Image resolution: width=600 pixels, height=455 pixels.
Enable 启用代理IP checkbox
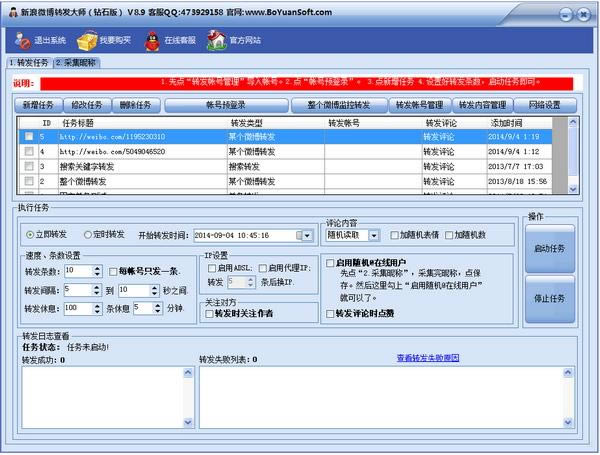click(262, 268)
